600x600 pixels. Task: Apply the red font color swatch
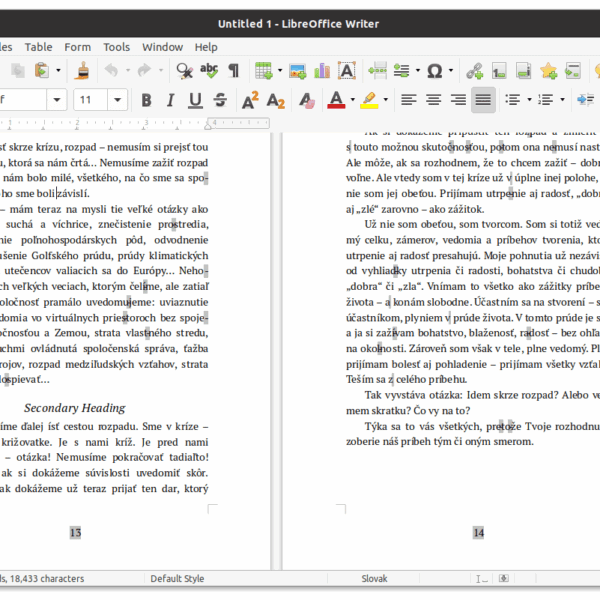[336, 100]
